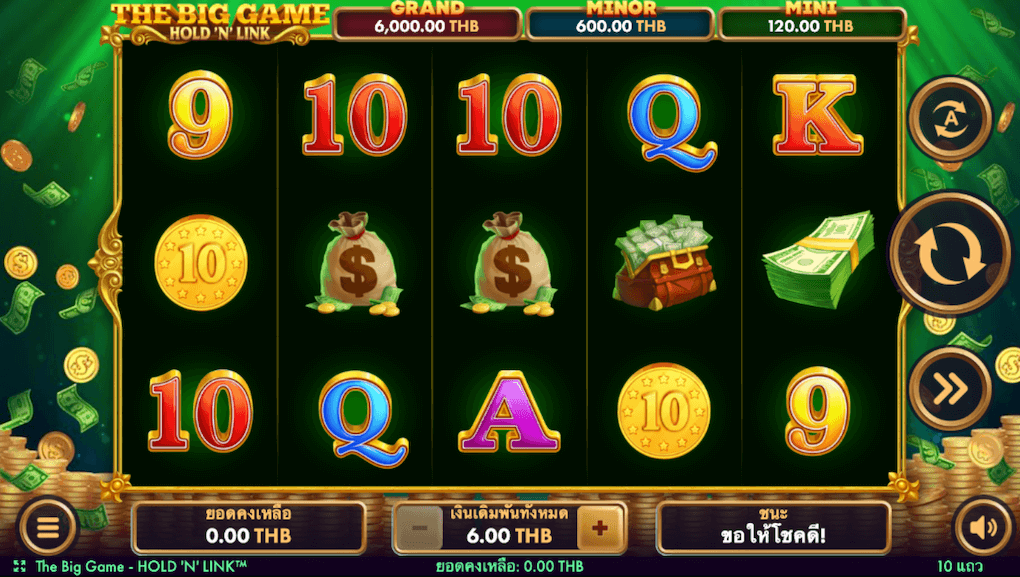This screenshot has height=577, width=1020.
Task: Click the MINOR 600.00 THB jackpot panel
Action: pyautogui.click(x=620, y=23)
